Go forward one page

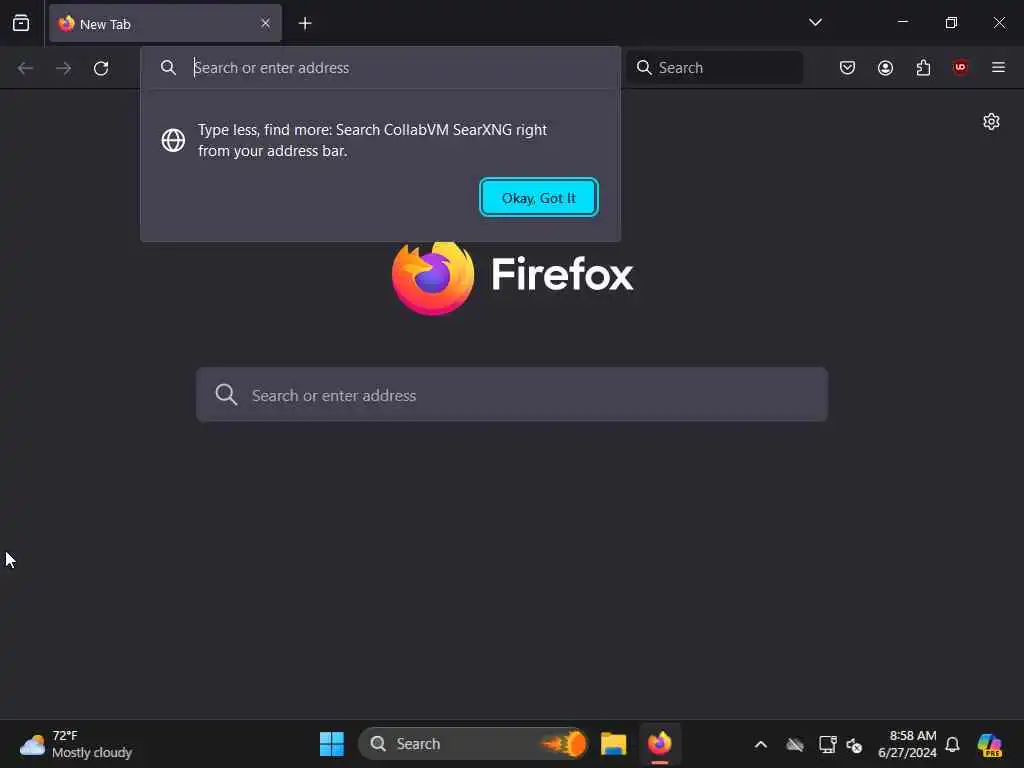(x=63, y=68)
